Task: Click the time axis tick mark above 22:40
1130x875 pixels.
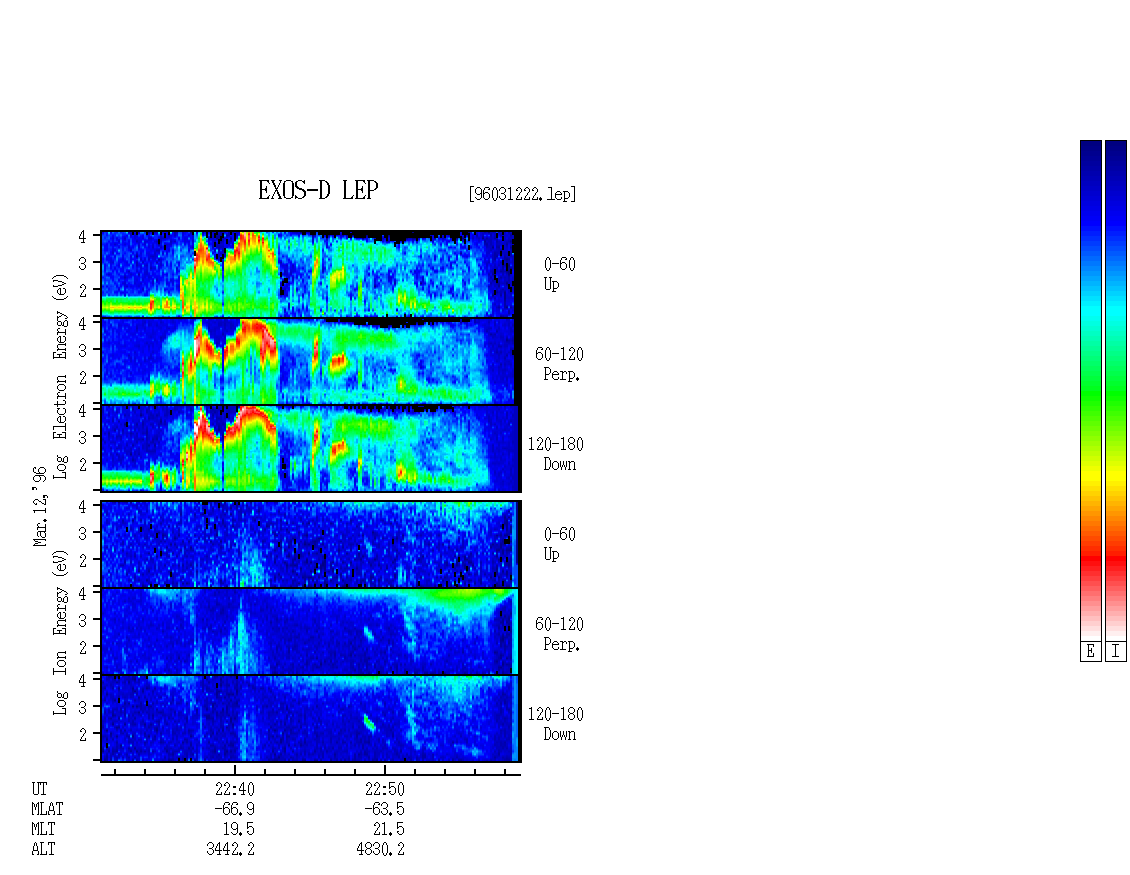Action: tap(235, 770)
